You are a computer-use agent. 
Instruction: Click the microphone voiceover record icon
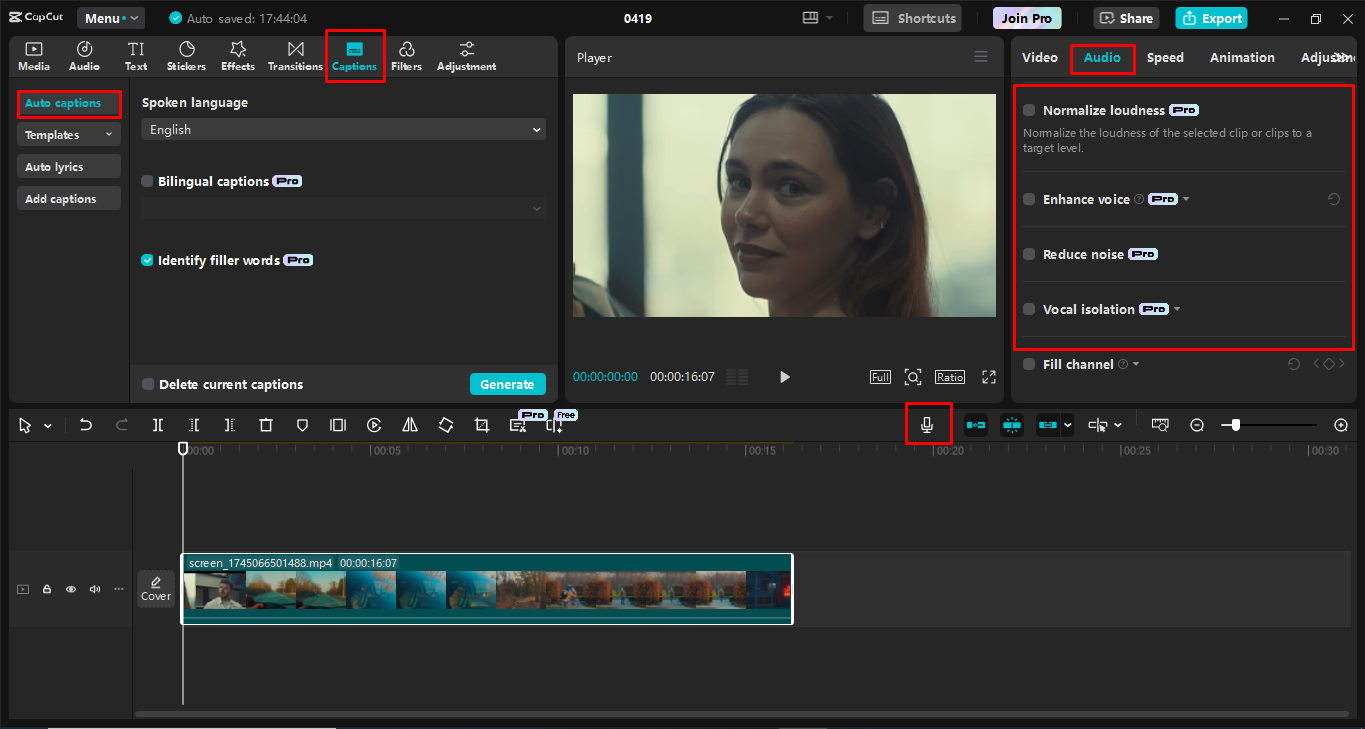(x=927, y=425)
